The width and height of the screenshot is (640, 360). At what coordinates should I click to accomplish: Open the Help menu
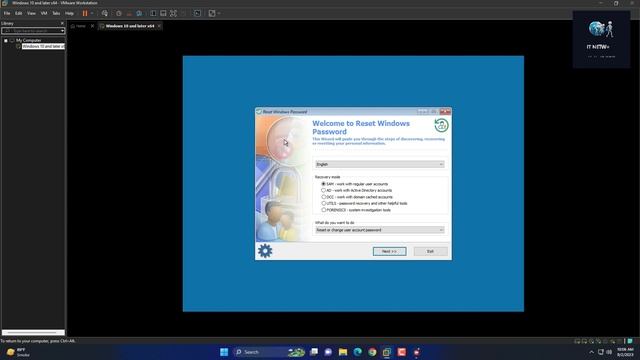[69, 13]
